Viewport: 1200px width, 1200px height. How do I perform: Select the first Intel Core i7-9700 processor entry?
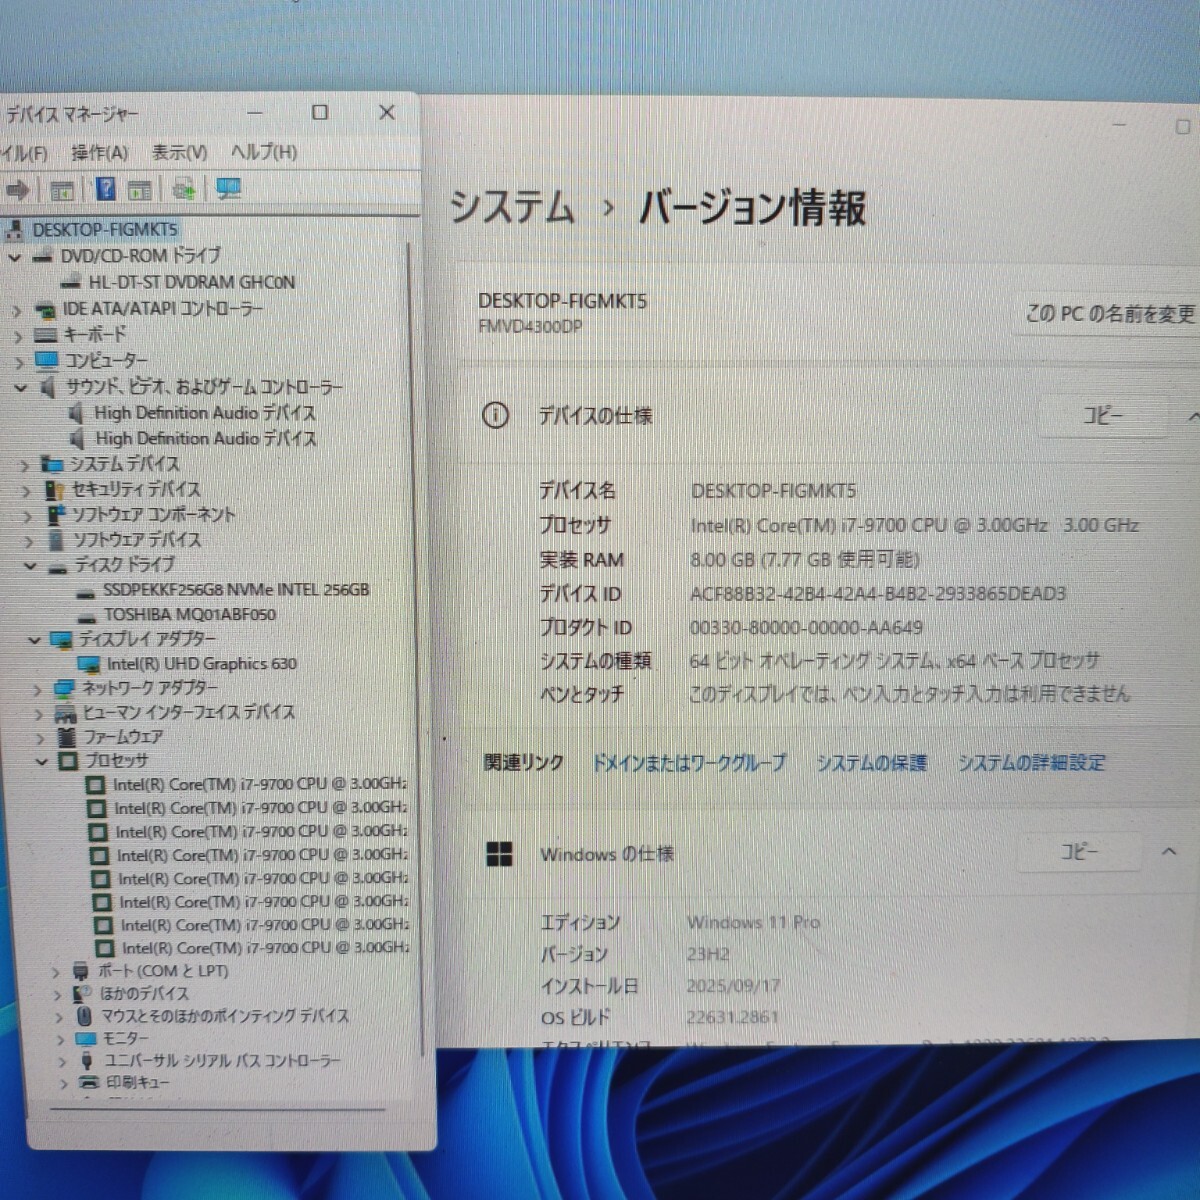[260, 785]
